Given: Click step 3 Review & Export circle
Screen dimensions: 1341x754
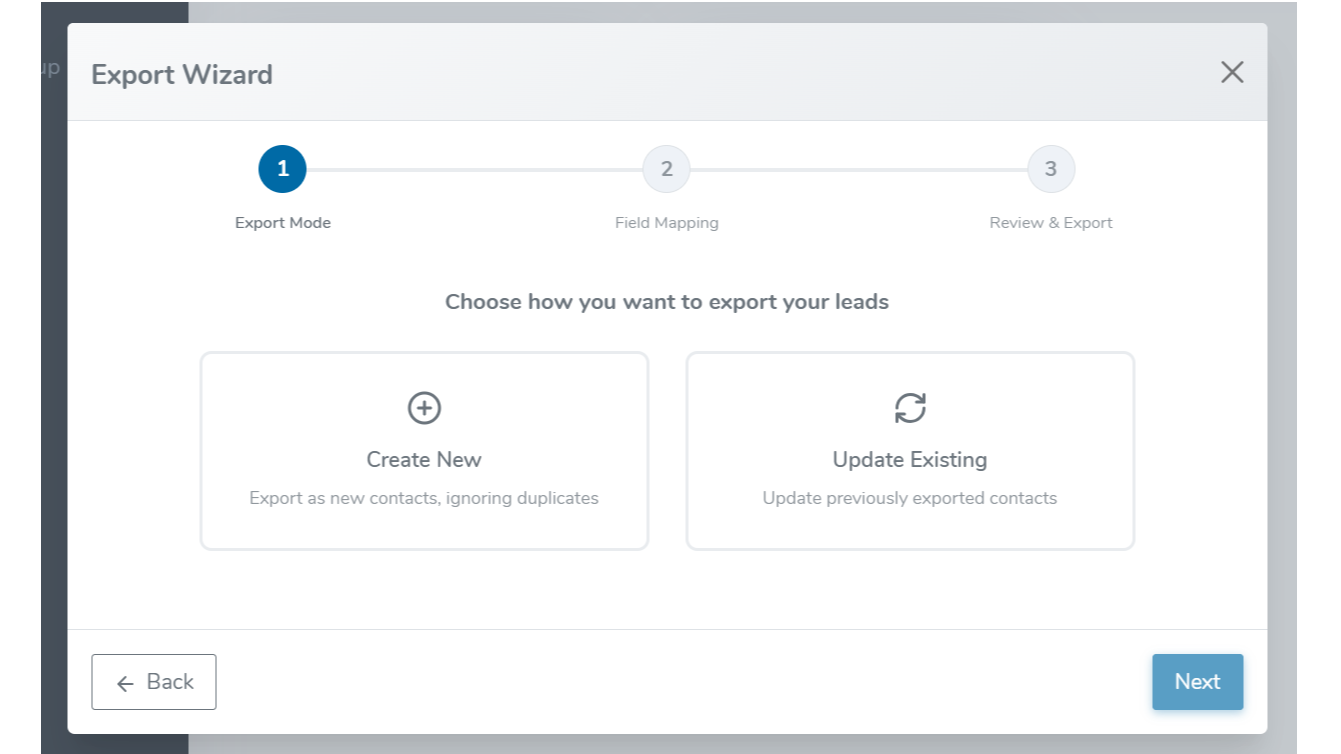Looking at the screenshot, I should click(1050, 168).
